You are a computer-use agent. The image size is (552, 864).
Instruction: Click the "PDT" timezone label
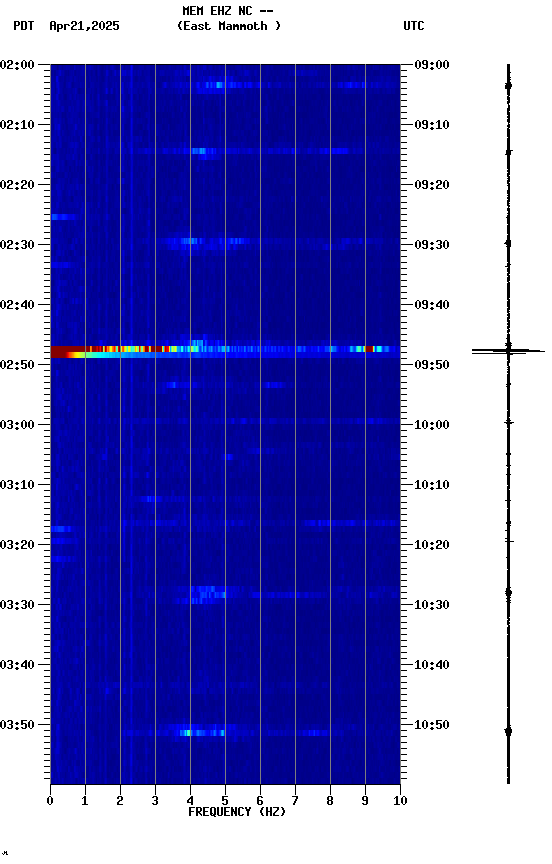coord(24,26)
